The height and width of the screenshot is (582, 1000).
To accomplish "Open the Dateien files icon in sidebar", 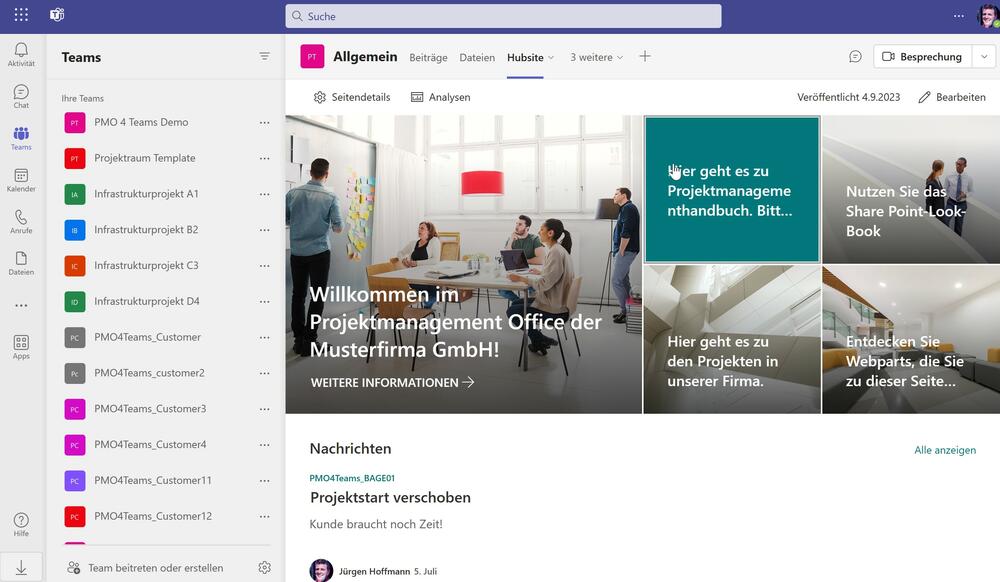I will (21, 263).
